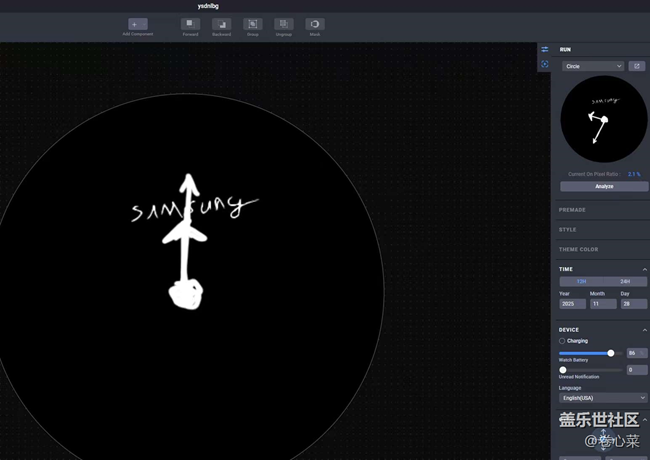Open the run settings sliders icon
This screenshot has width=650, height=460.
tap(545, 49)
